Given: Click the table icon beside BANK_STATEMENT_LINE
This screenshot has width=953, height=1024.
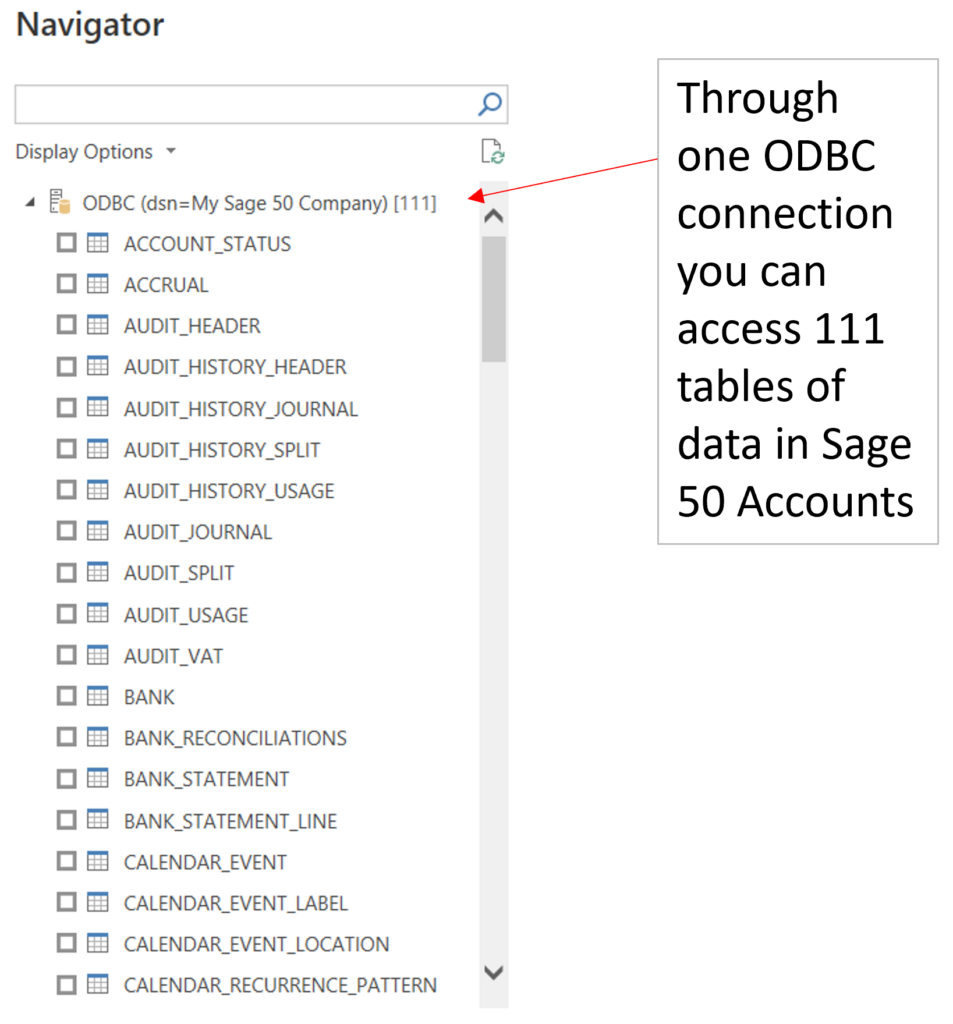Looking at the screenshot, I should pyautogui.click(x=99, y=819).
